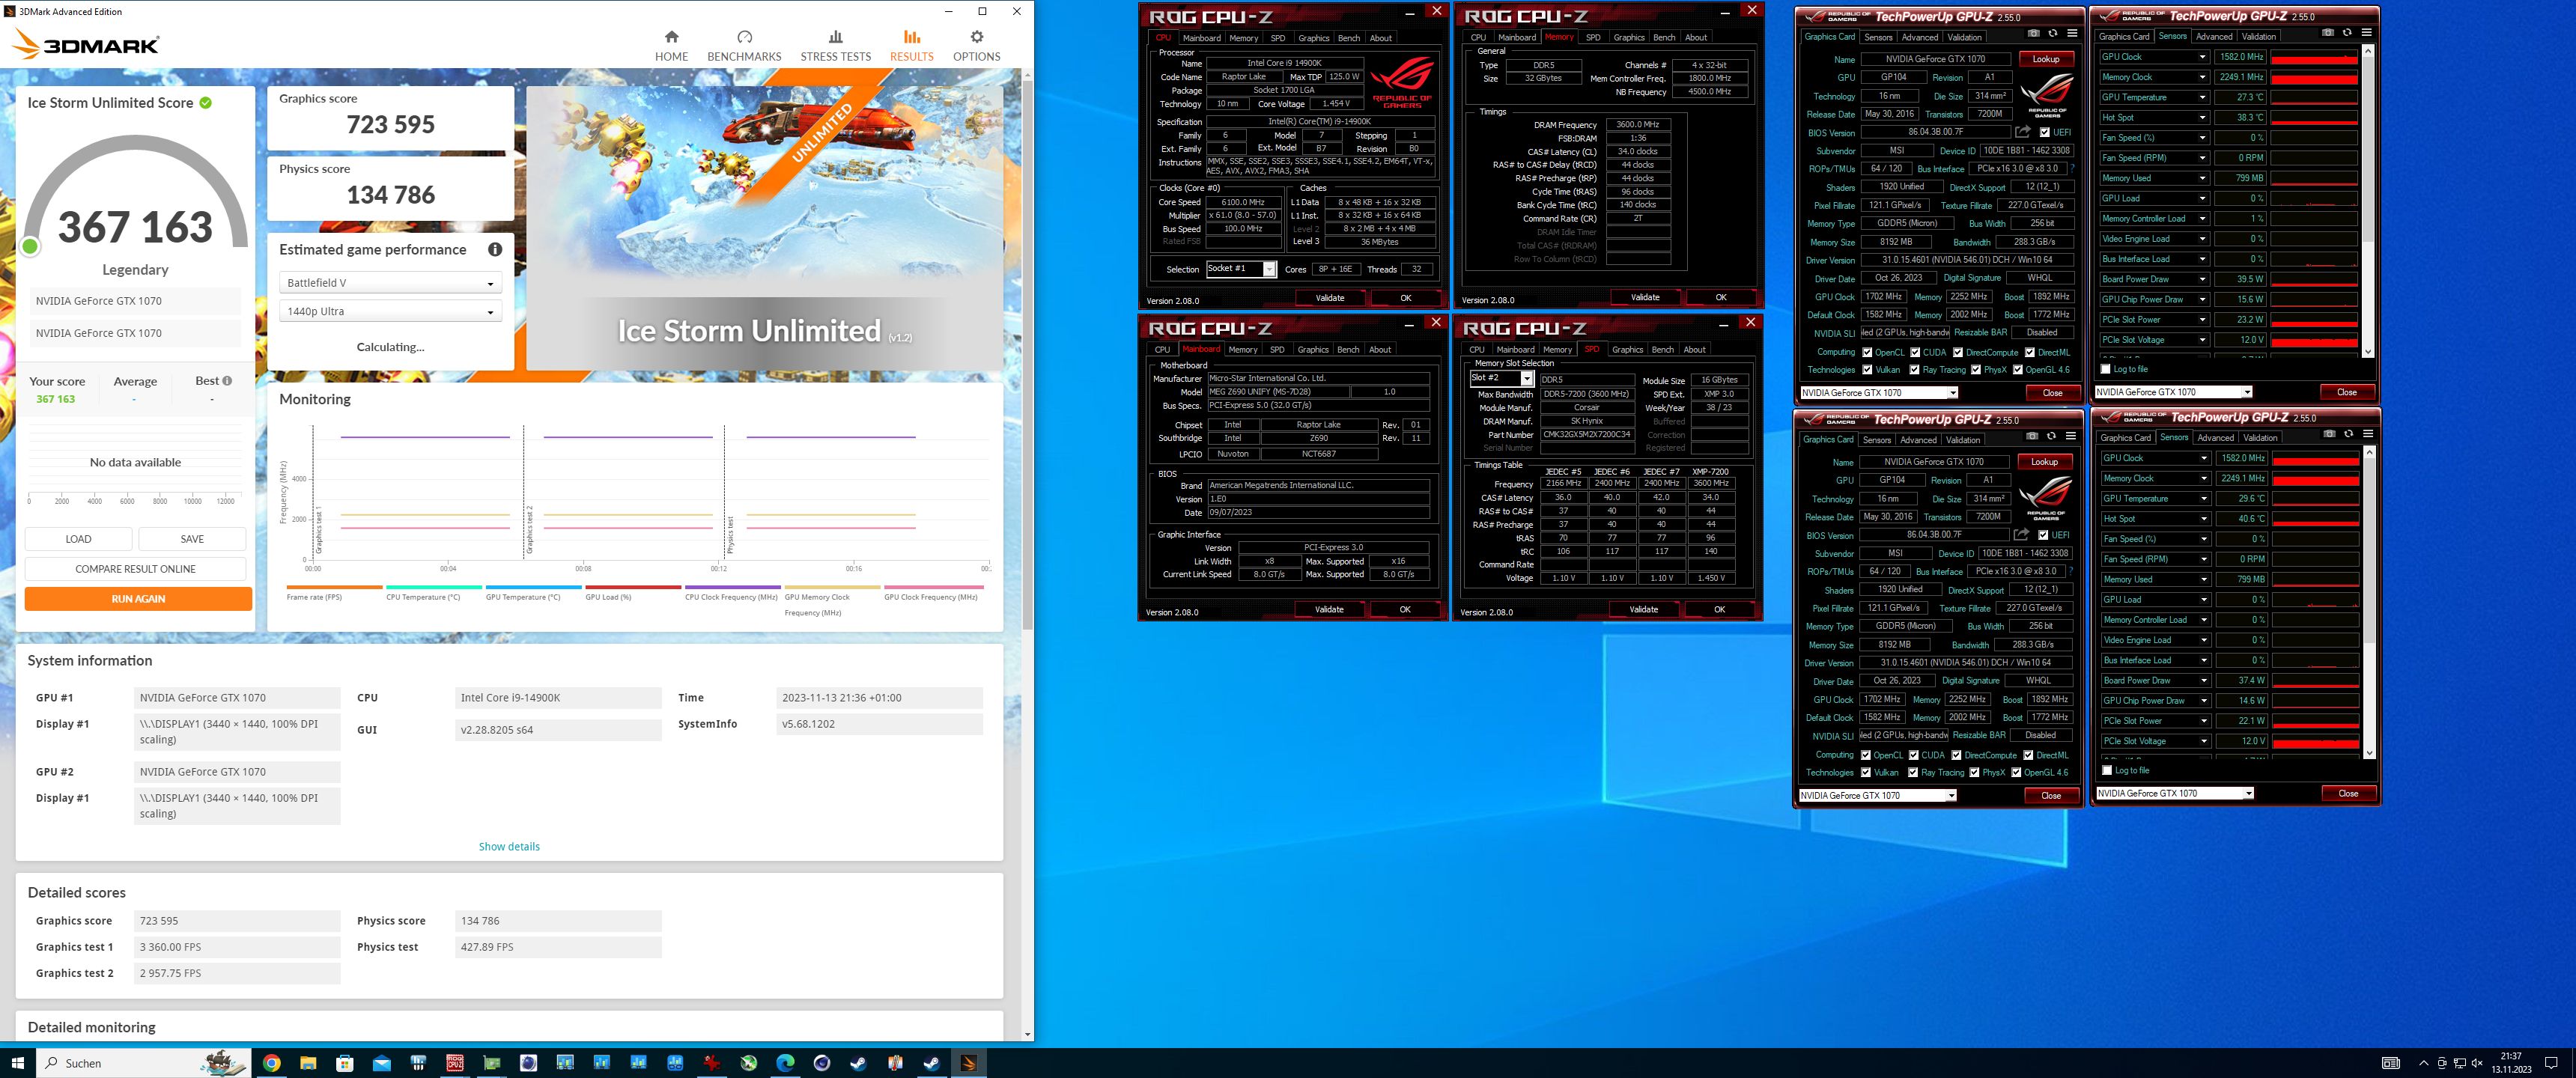Click camera icon in lower GPU-Z Sensors window
Image resolution: width=2576 pixels, height=1078 pixels.
[2330, 435]
